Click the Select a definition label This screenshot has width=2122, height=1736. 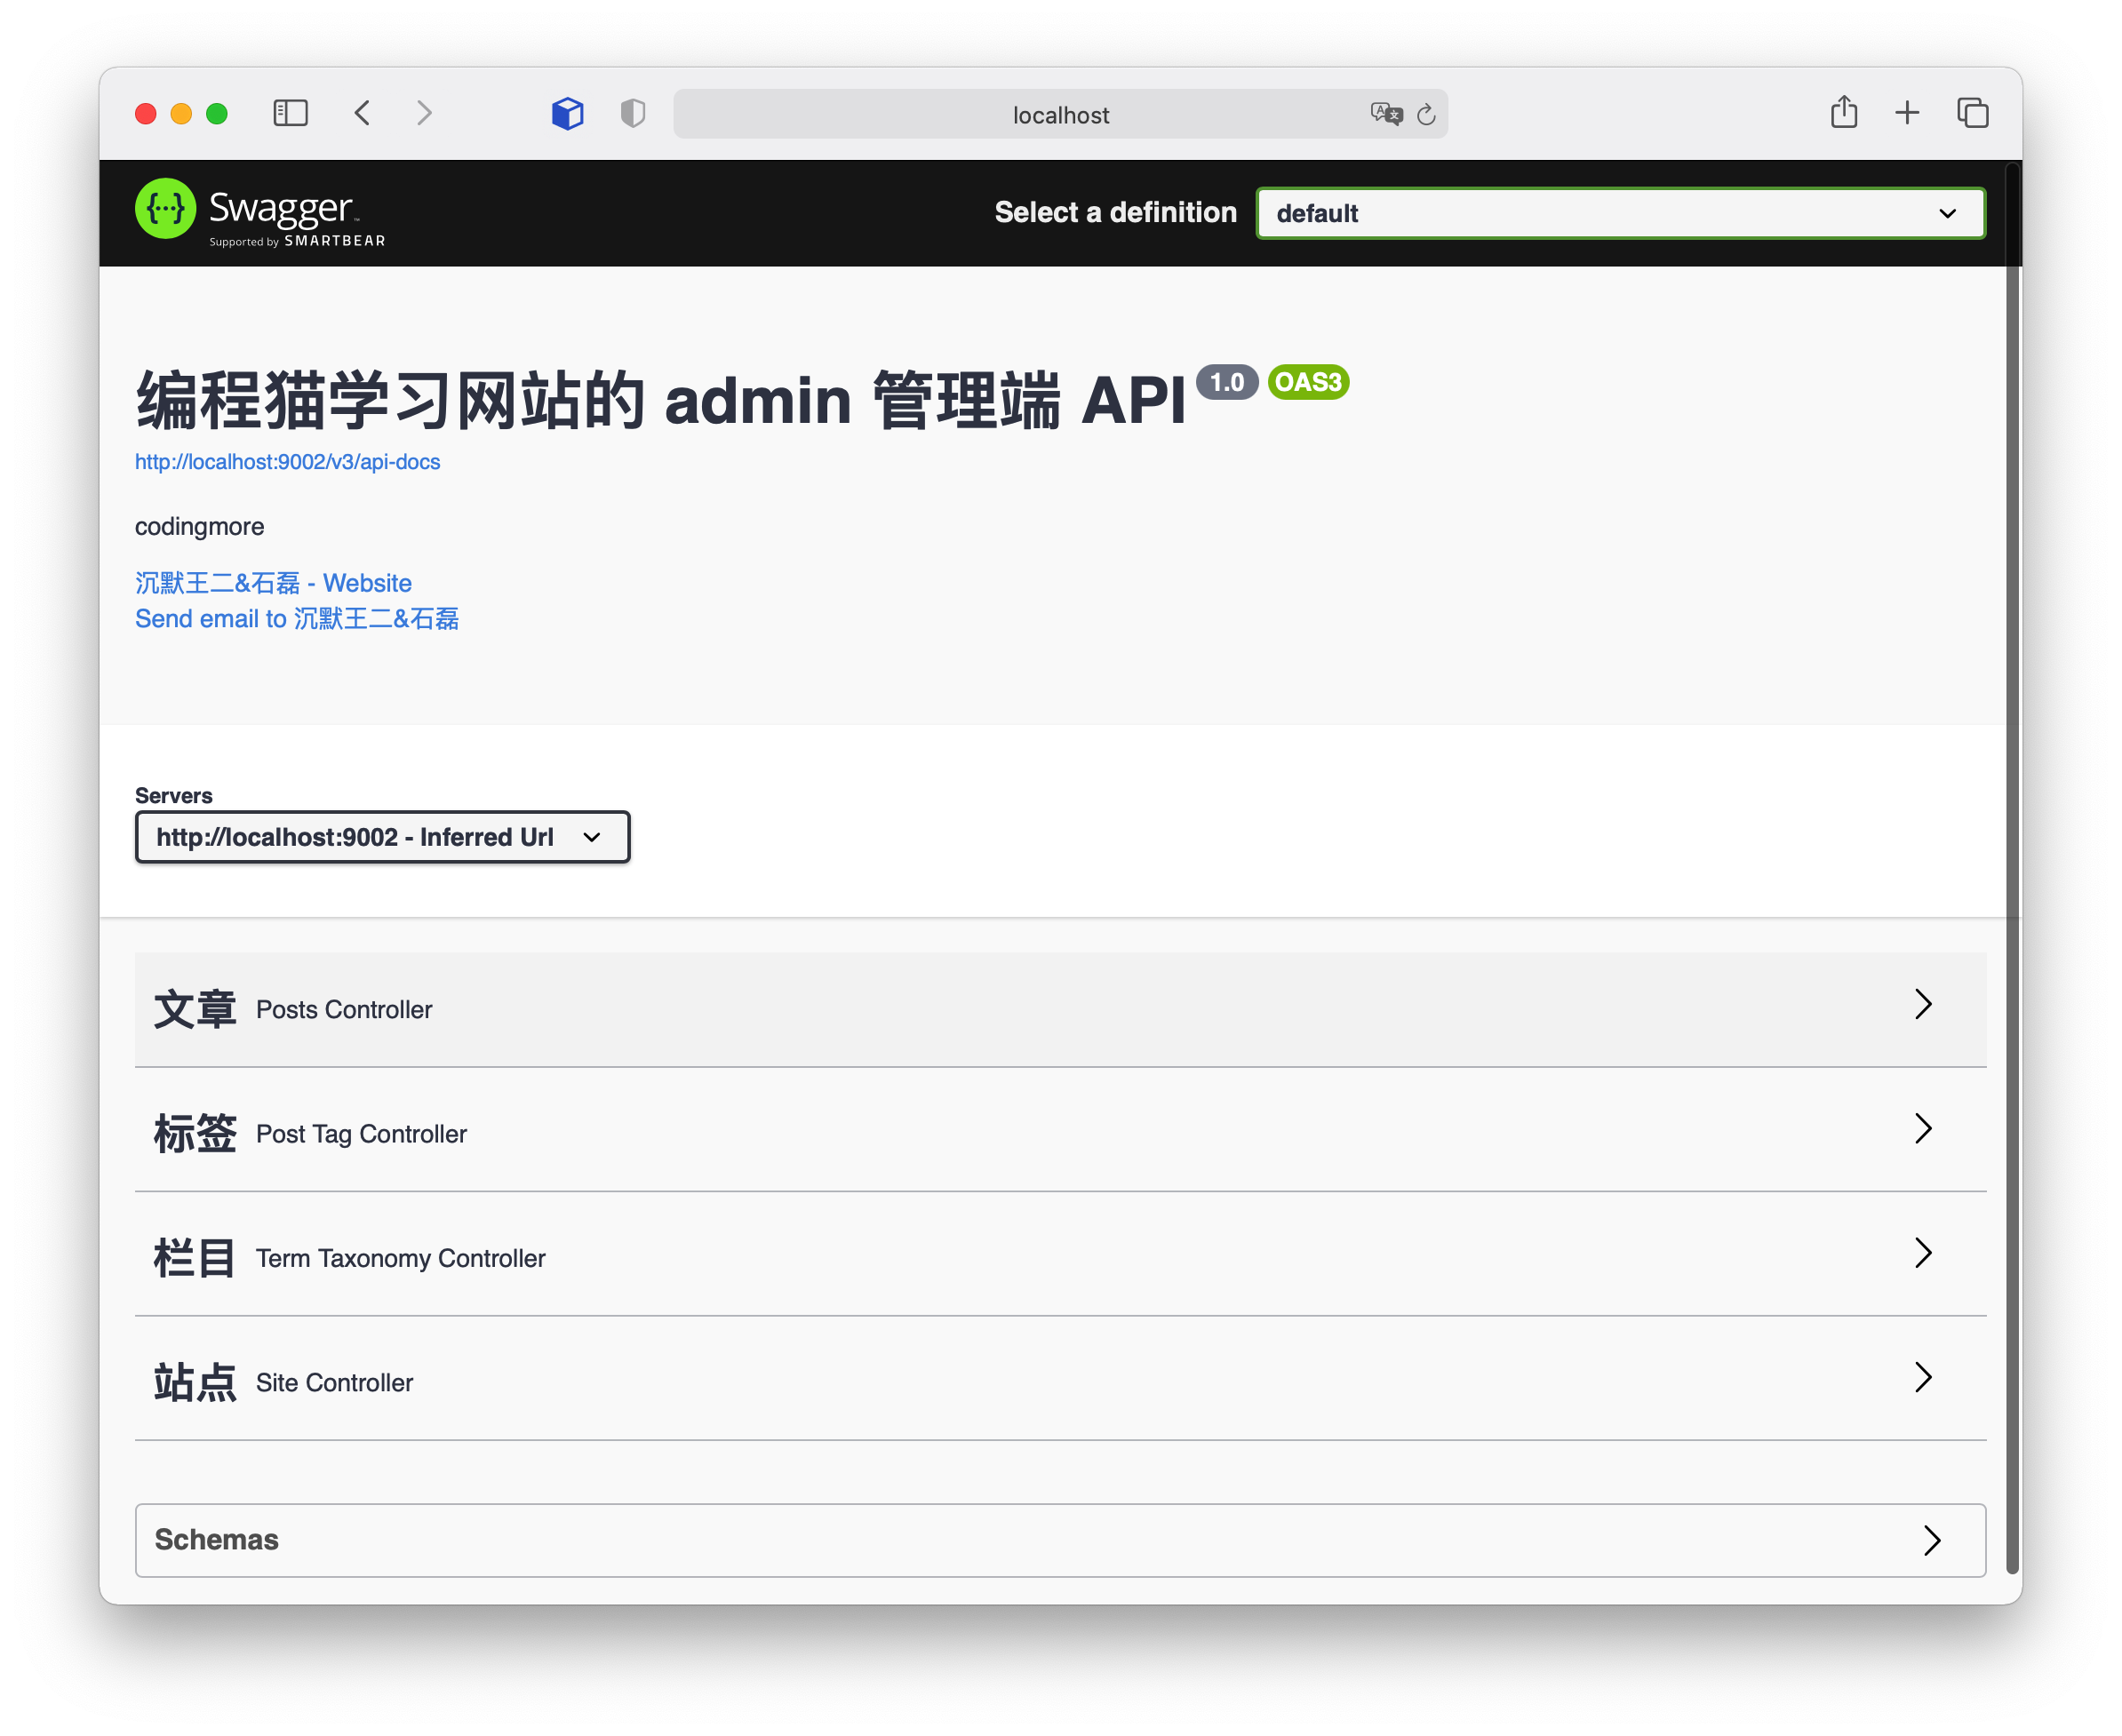coord(1115,212)
